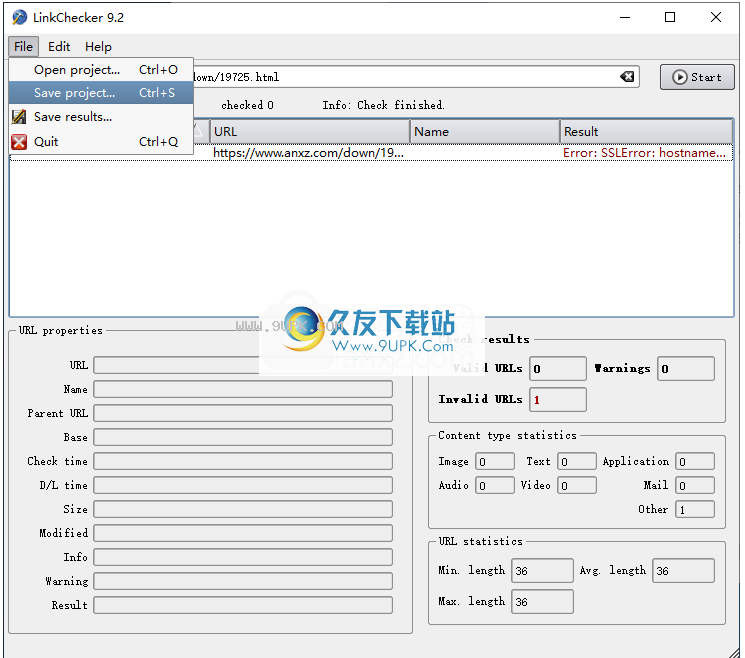Click the Save results pencil icon

[x=19, y=116]
